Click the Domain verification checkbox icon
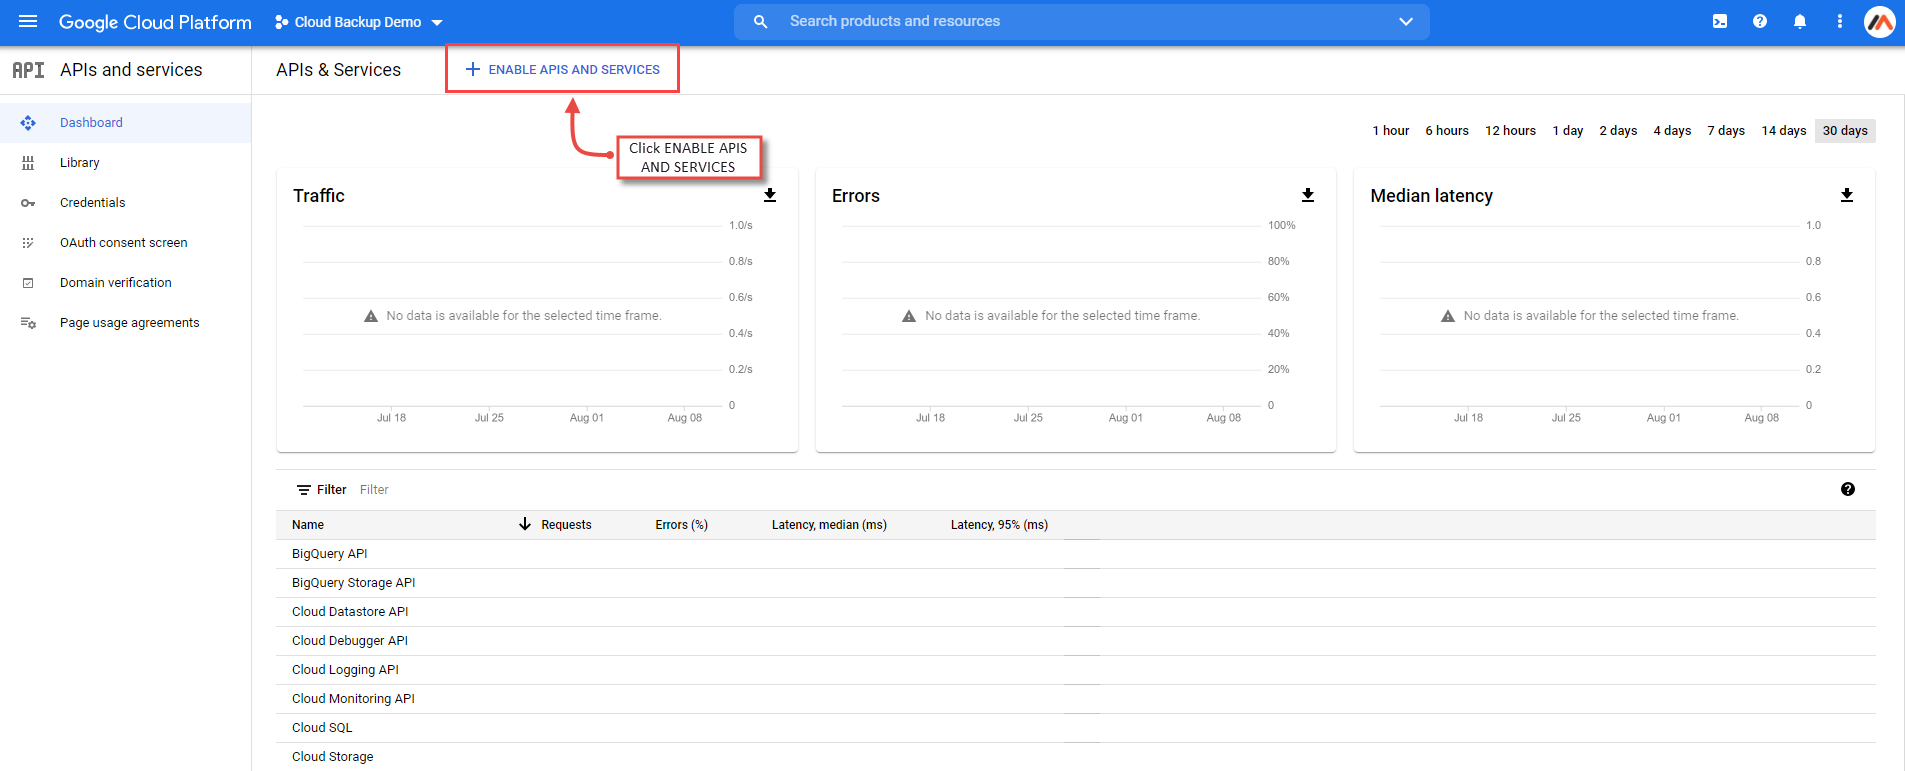Screen dimensions: 1905x771 (28, 283)
